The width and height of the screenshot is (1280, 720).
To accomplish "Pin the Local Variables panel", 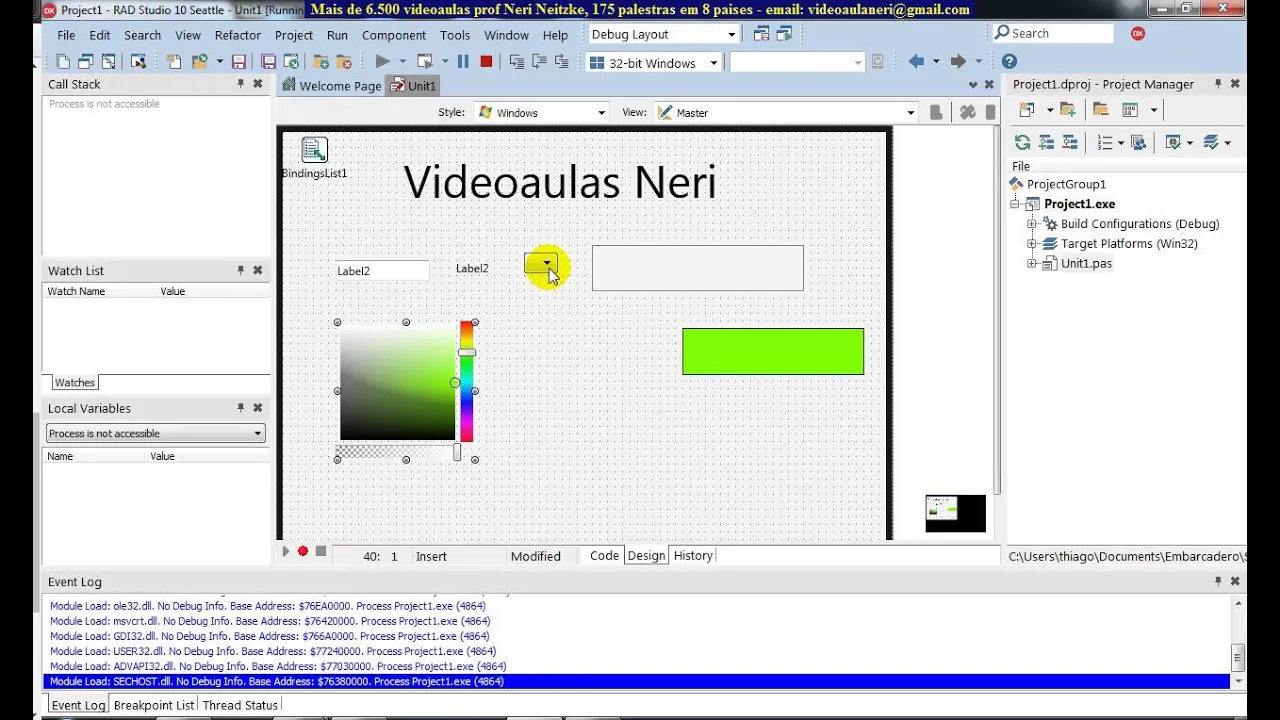I will click(x=240, y=408).
